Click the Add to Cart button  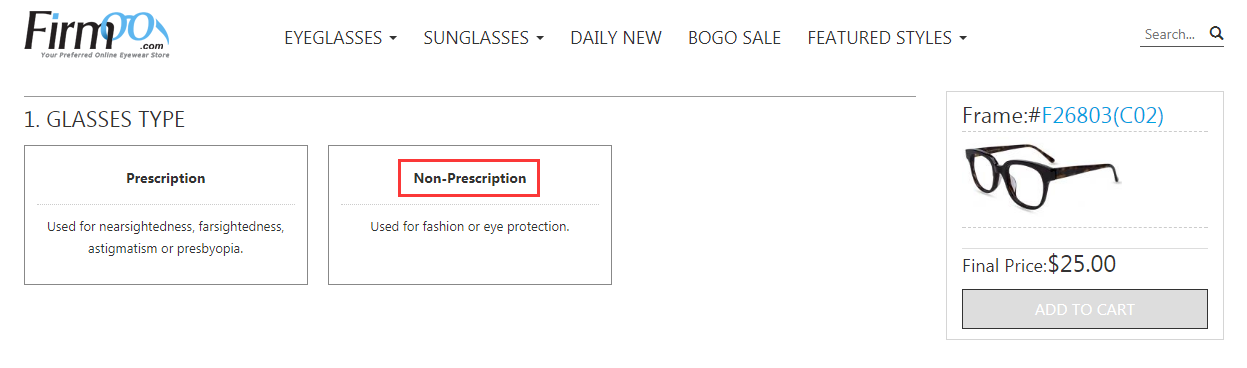tap(1085, 309)
